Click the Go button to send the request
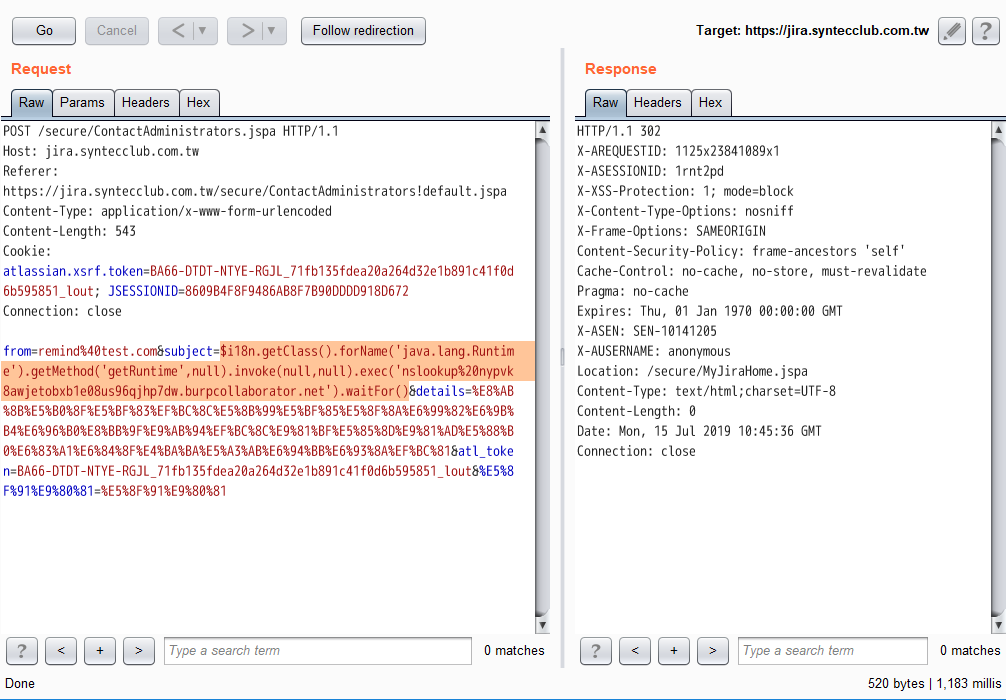The image size is (1006, 700). click(x=44, y=31)
